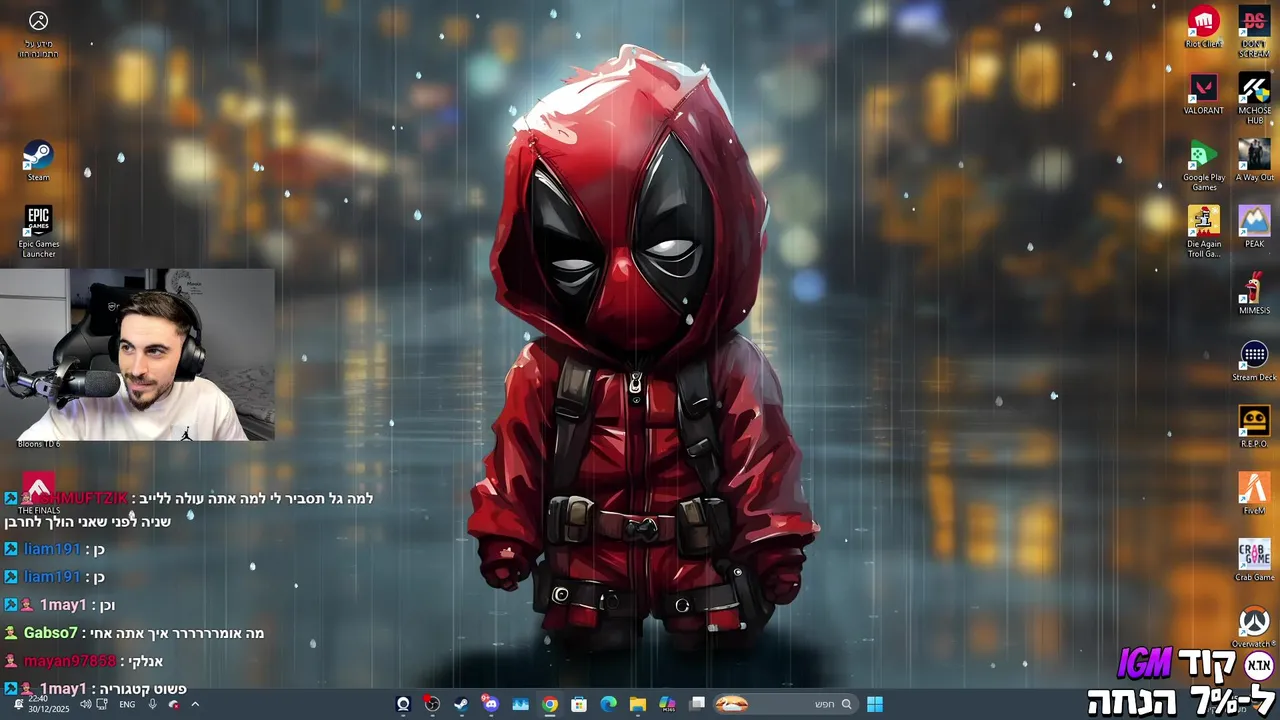This screenshot has width=1280, height=720.
Task: Open the PEAK game shortcut
Action: click(1254, 227)
